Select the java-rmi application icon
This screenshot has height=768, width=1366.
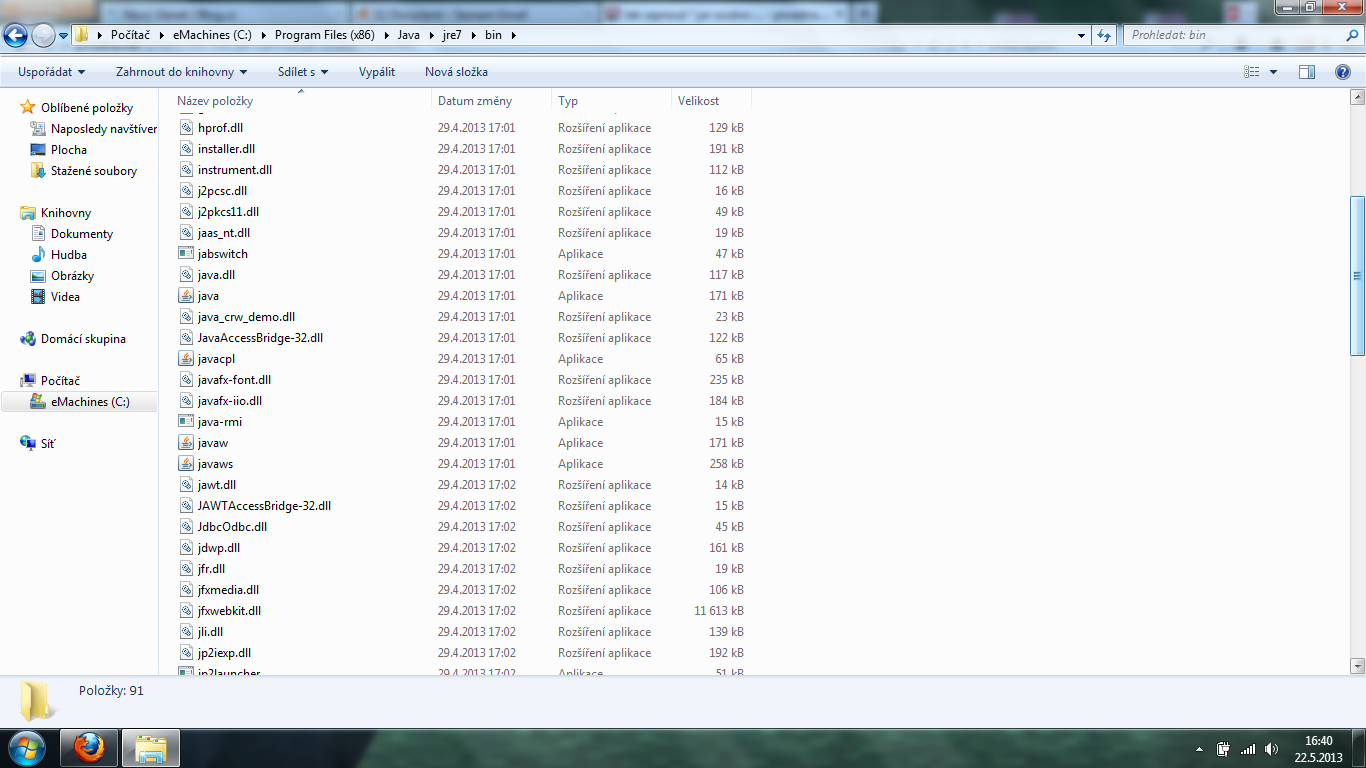[x=186, y=422]
